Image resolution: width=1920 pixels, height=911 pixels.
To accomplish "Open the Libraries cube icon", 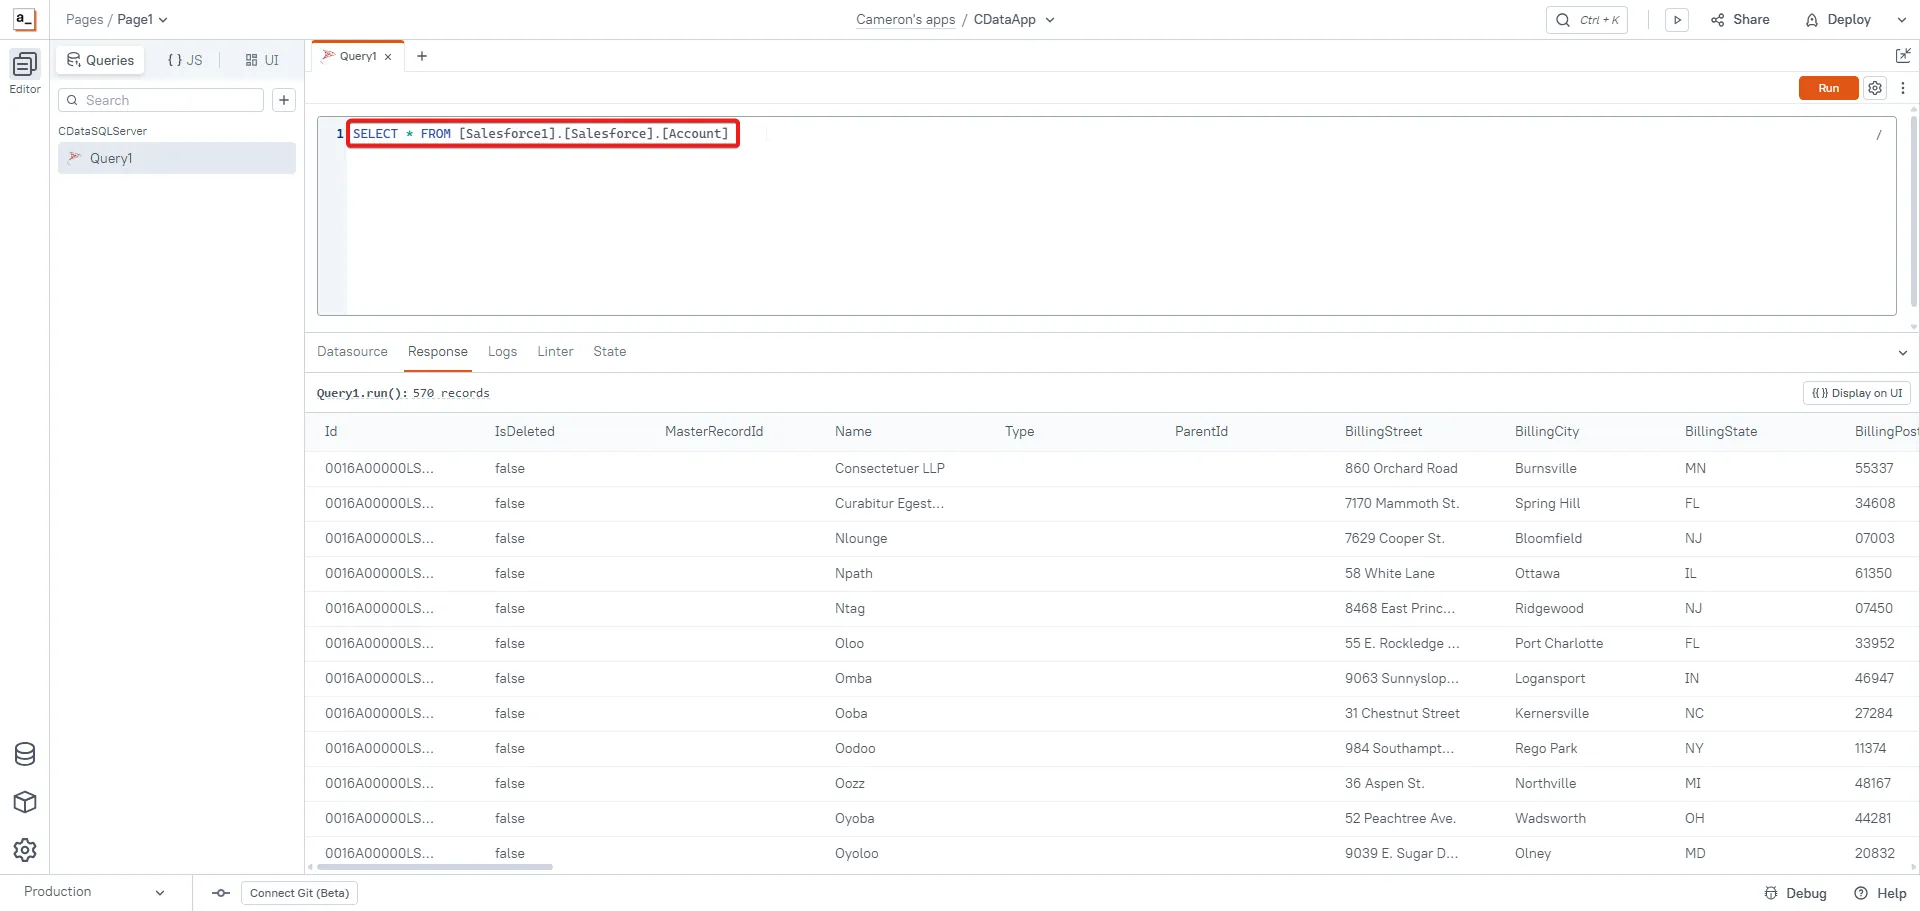I will [25, 802].
